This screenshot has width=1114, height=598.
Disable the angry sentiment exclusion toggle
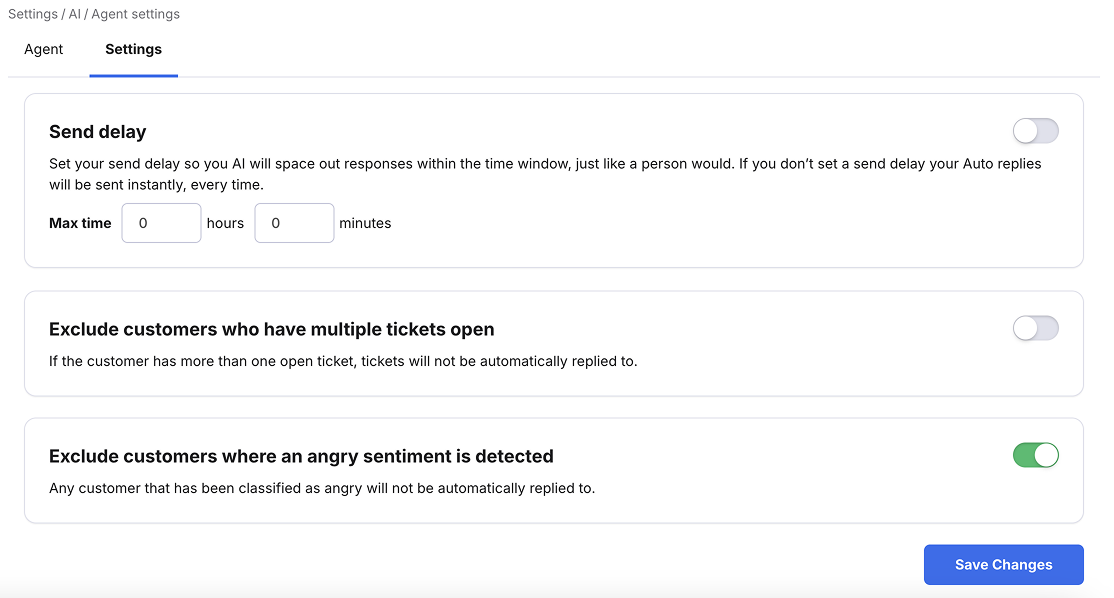(1035, 455)
